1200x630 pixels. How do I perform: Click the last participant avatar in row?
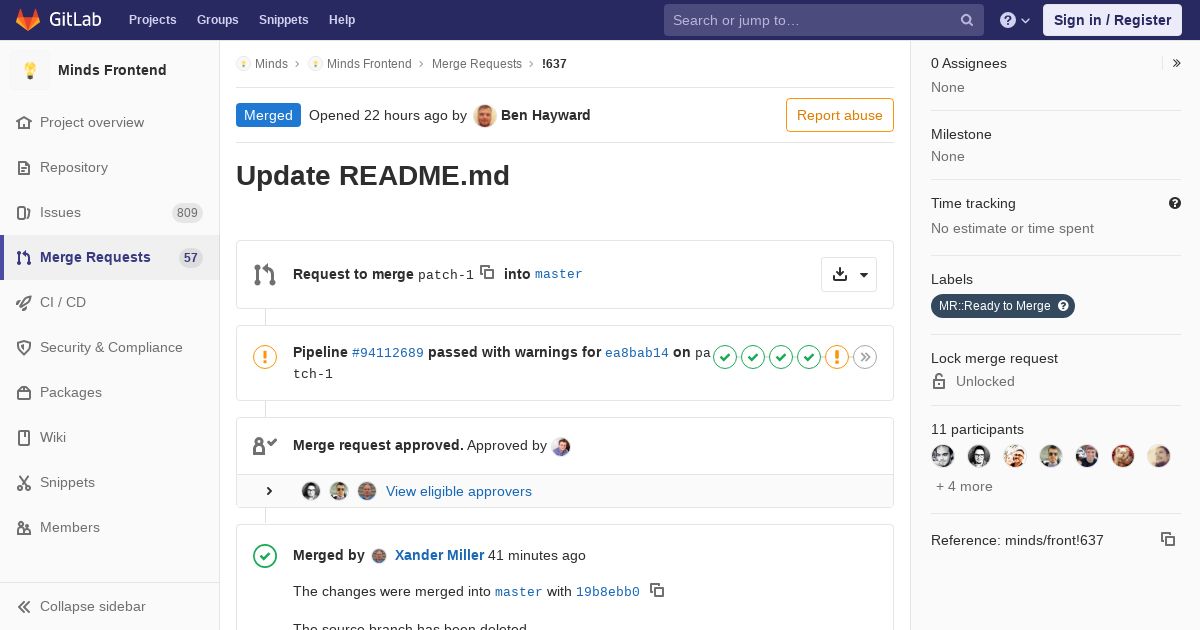[1159, 456]
